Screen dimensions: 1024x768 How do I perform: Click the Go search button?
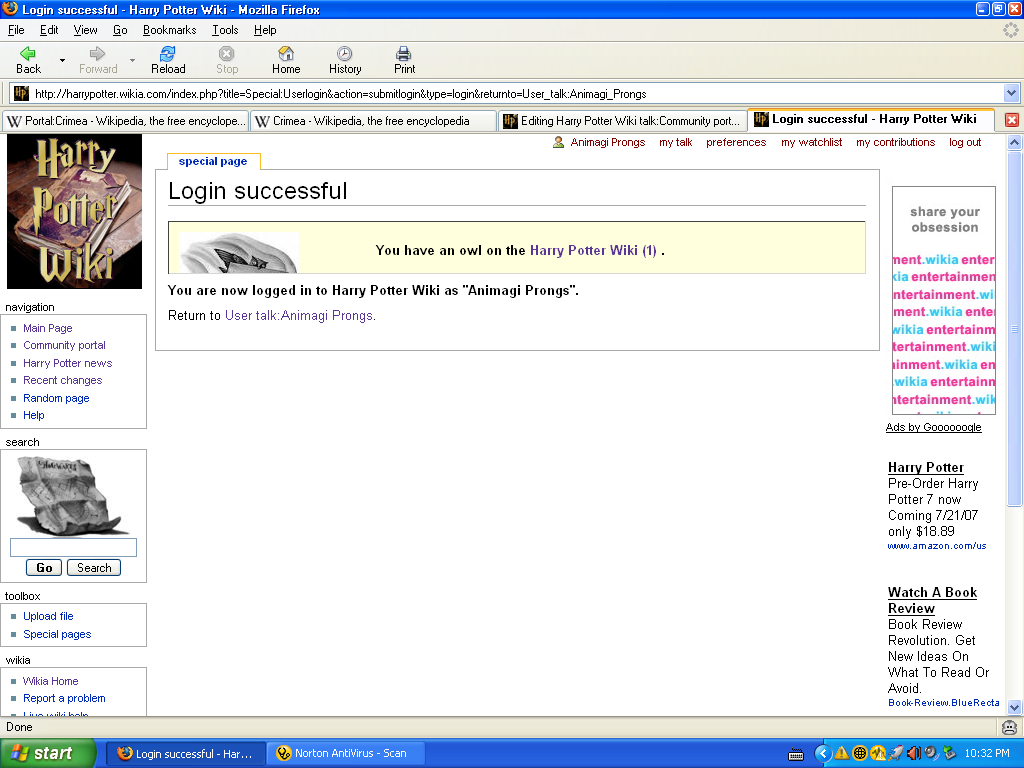44,568
